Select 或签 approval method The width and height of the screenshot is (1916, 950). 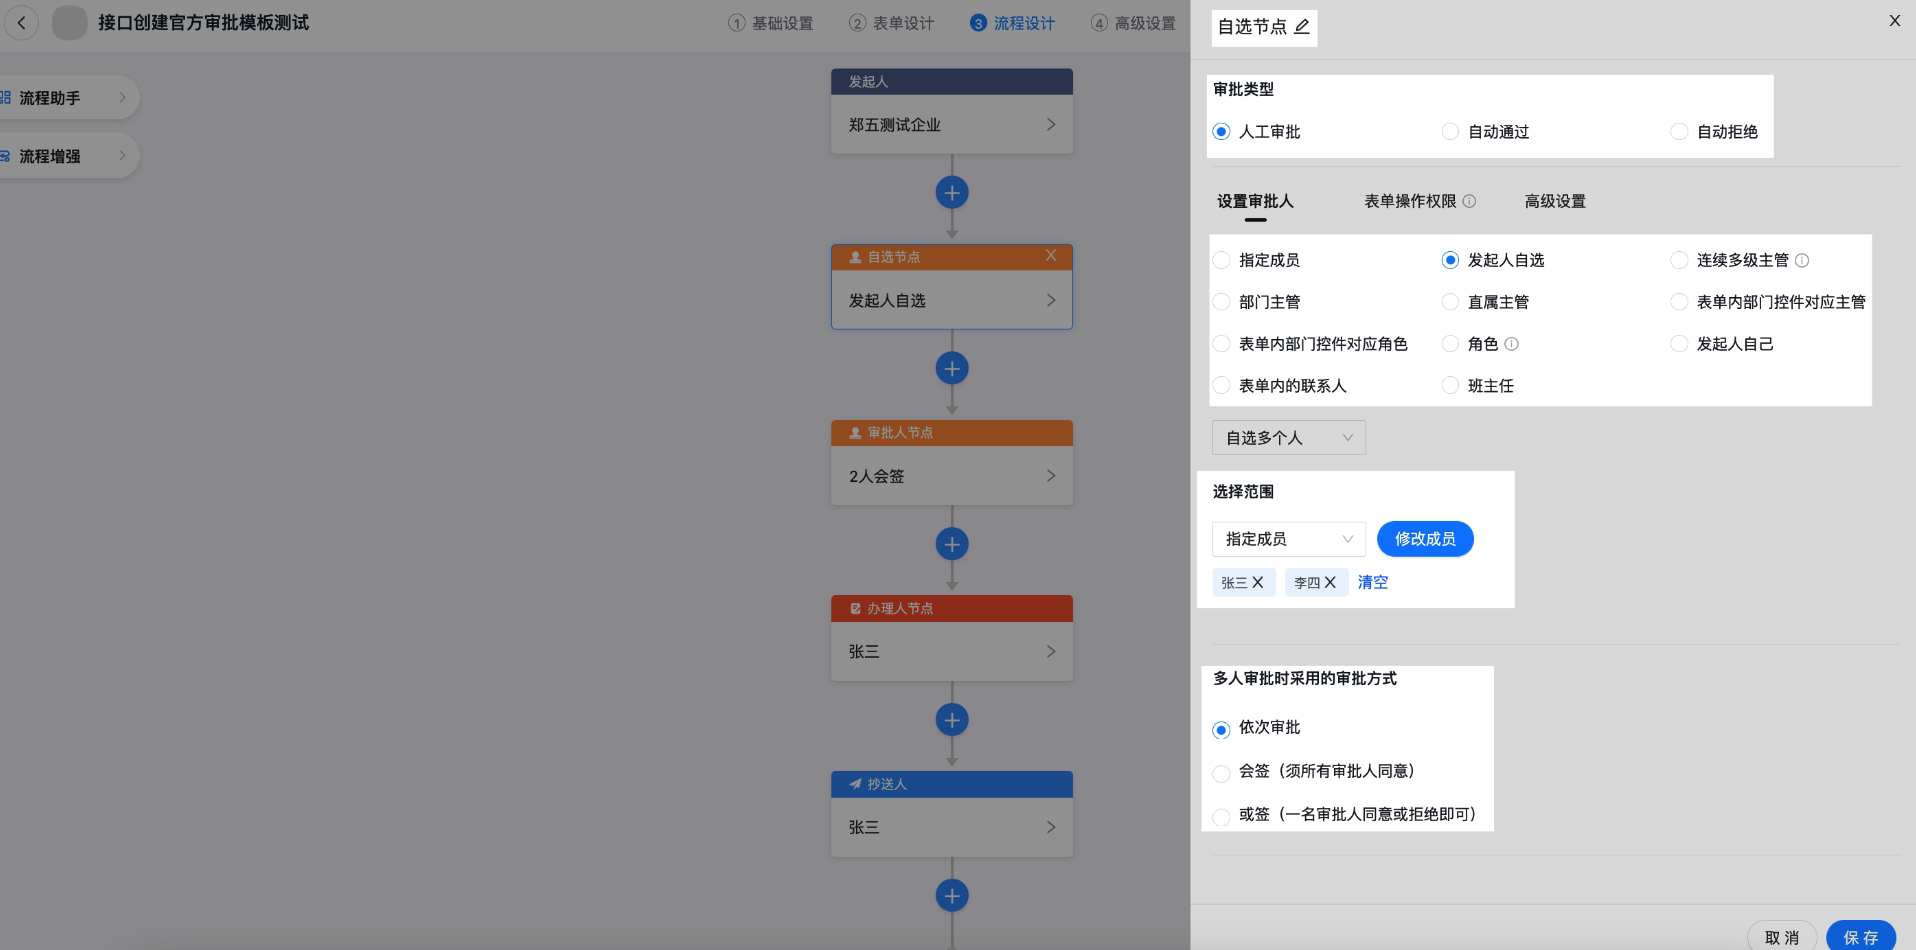[1221, 817]
